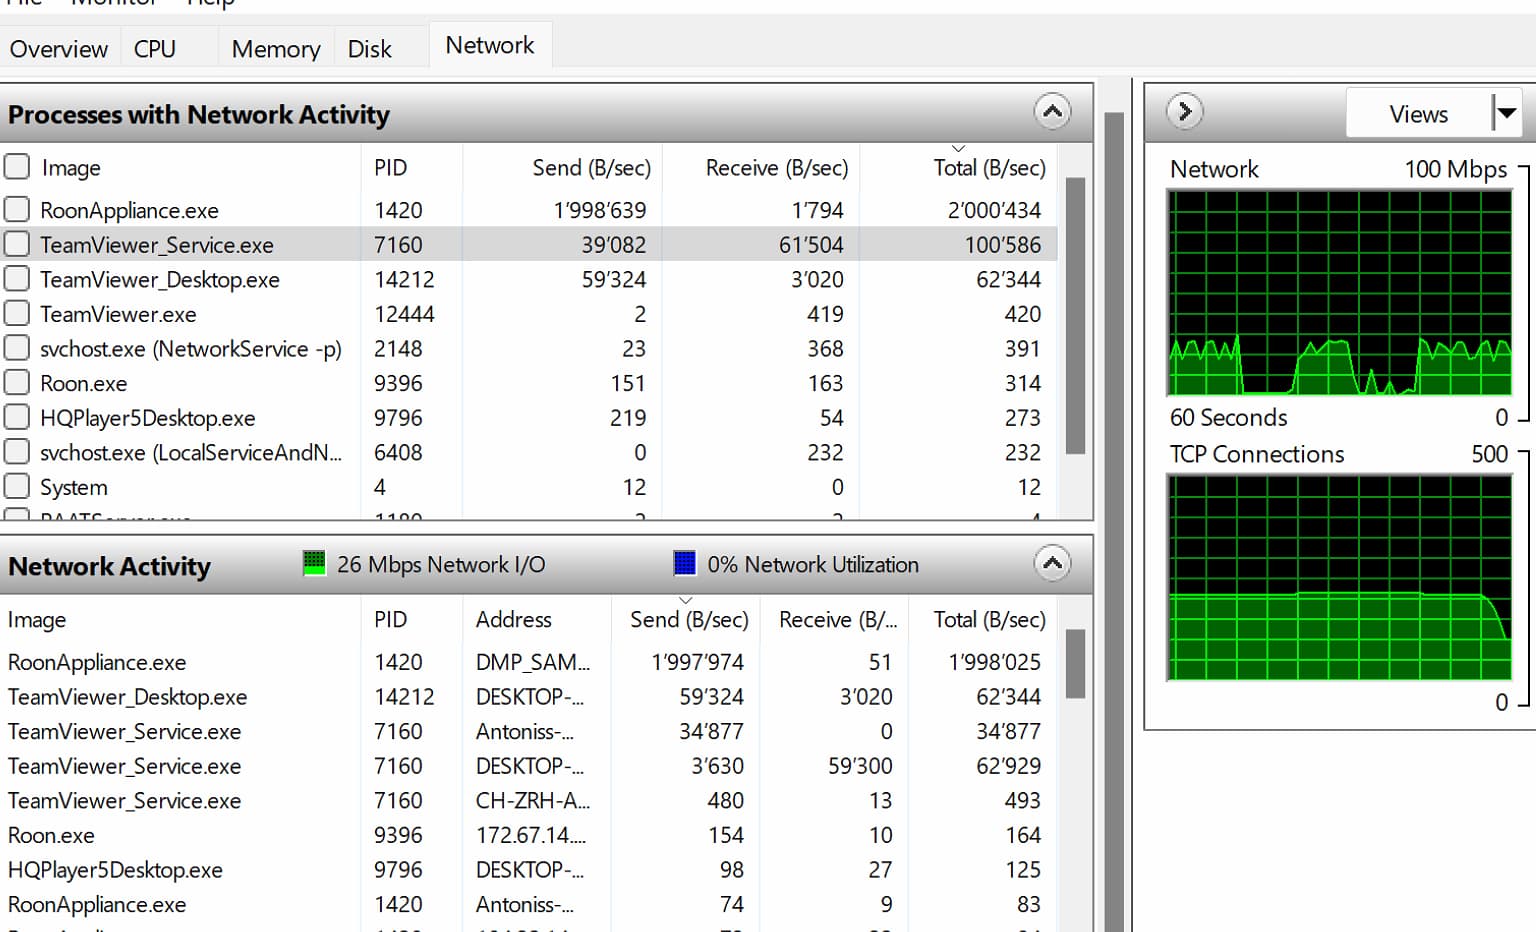Screen dimensions: 1536x932
Task: Click the 0% Network Utilization label
Action: click(x=813, y=564)
